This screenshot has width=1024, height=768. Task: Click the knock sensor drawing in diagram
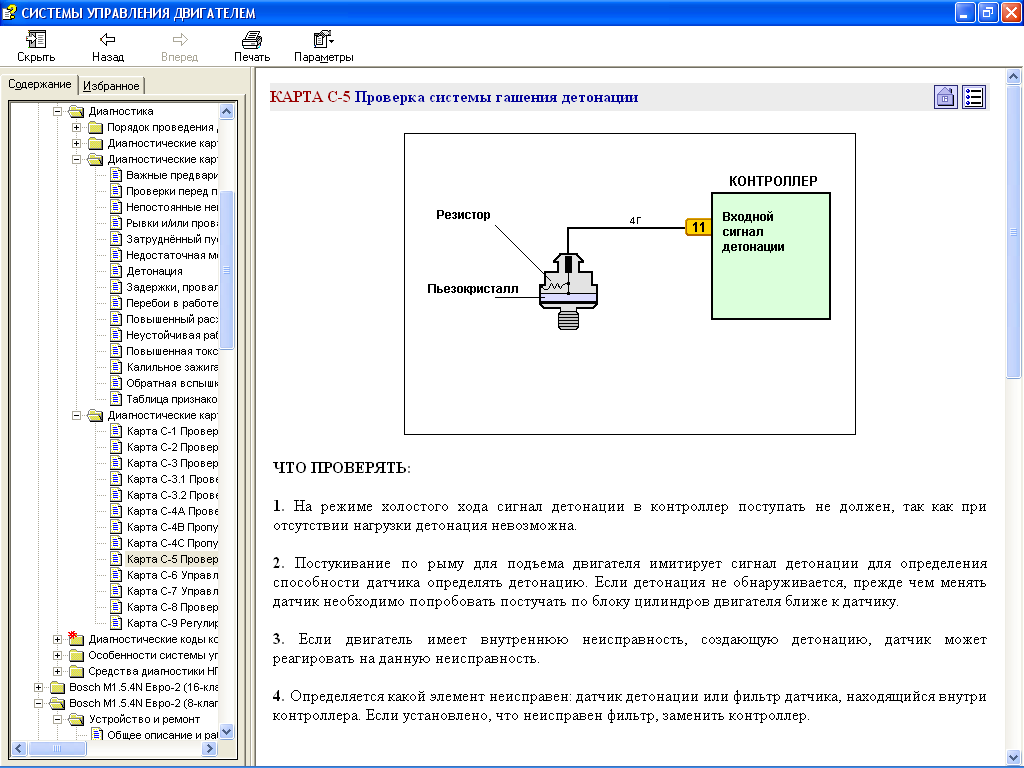tap(568, 291)
